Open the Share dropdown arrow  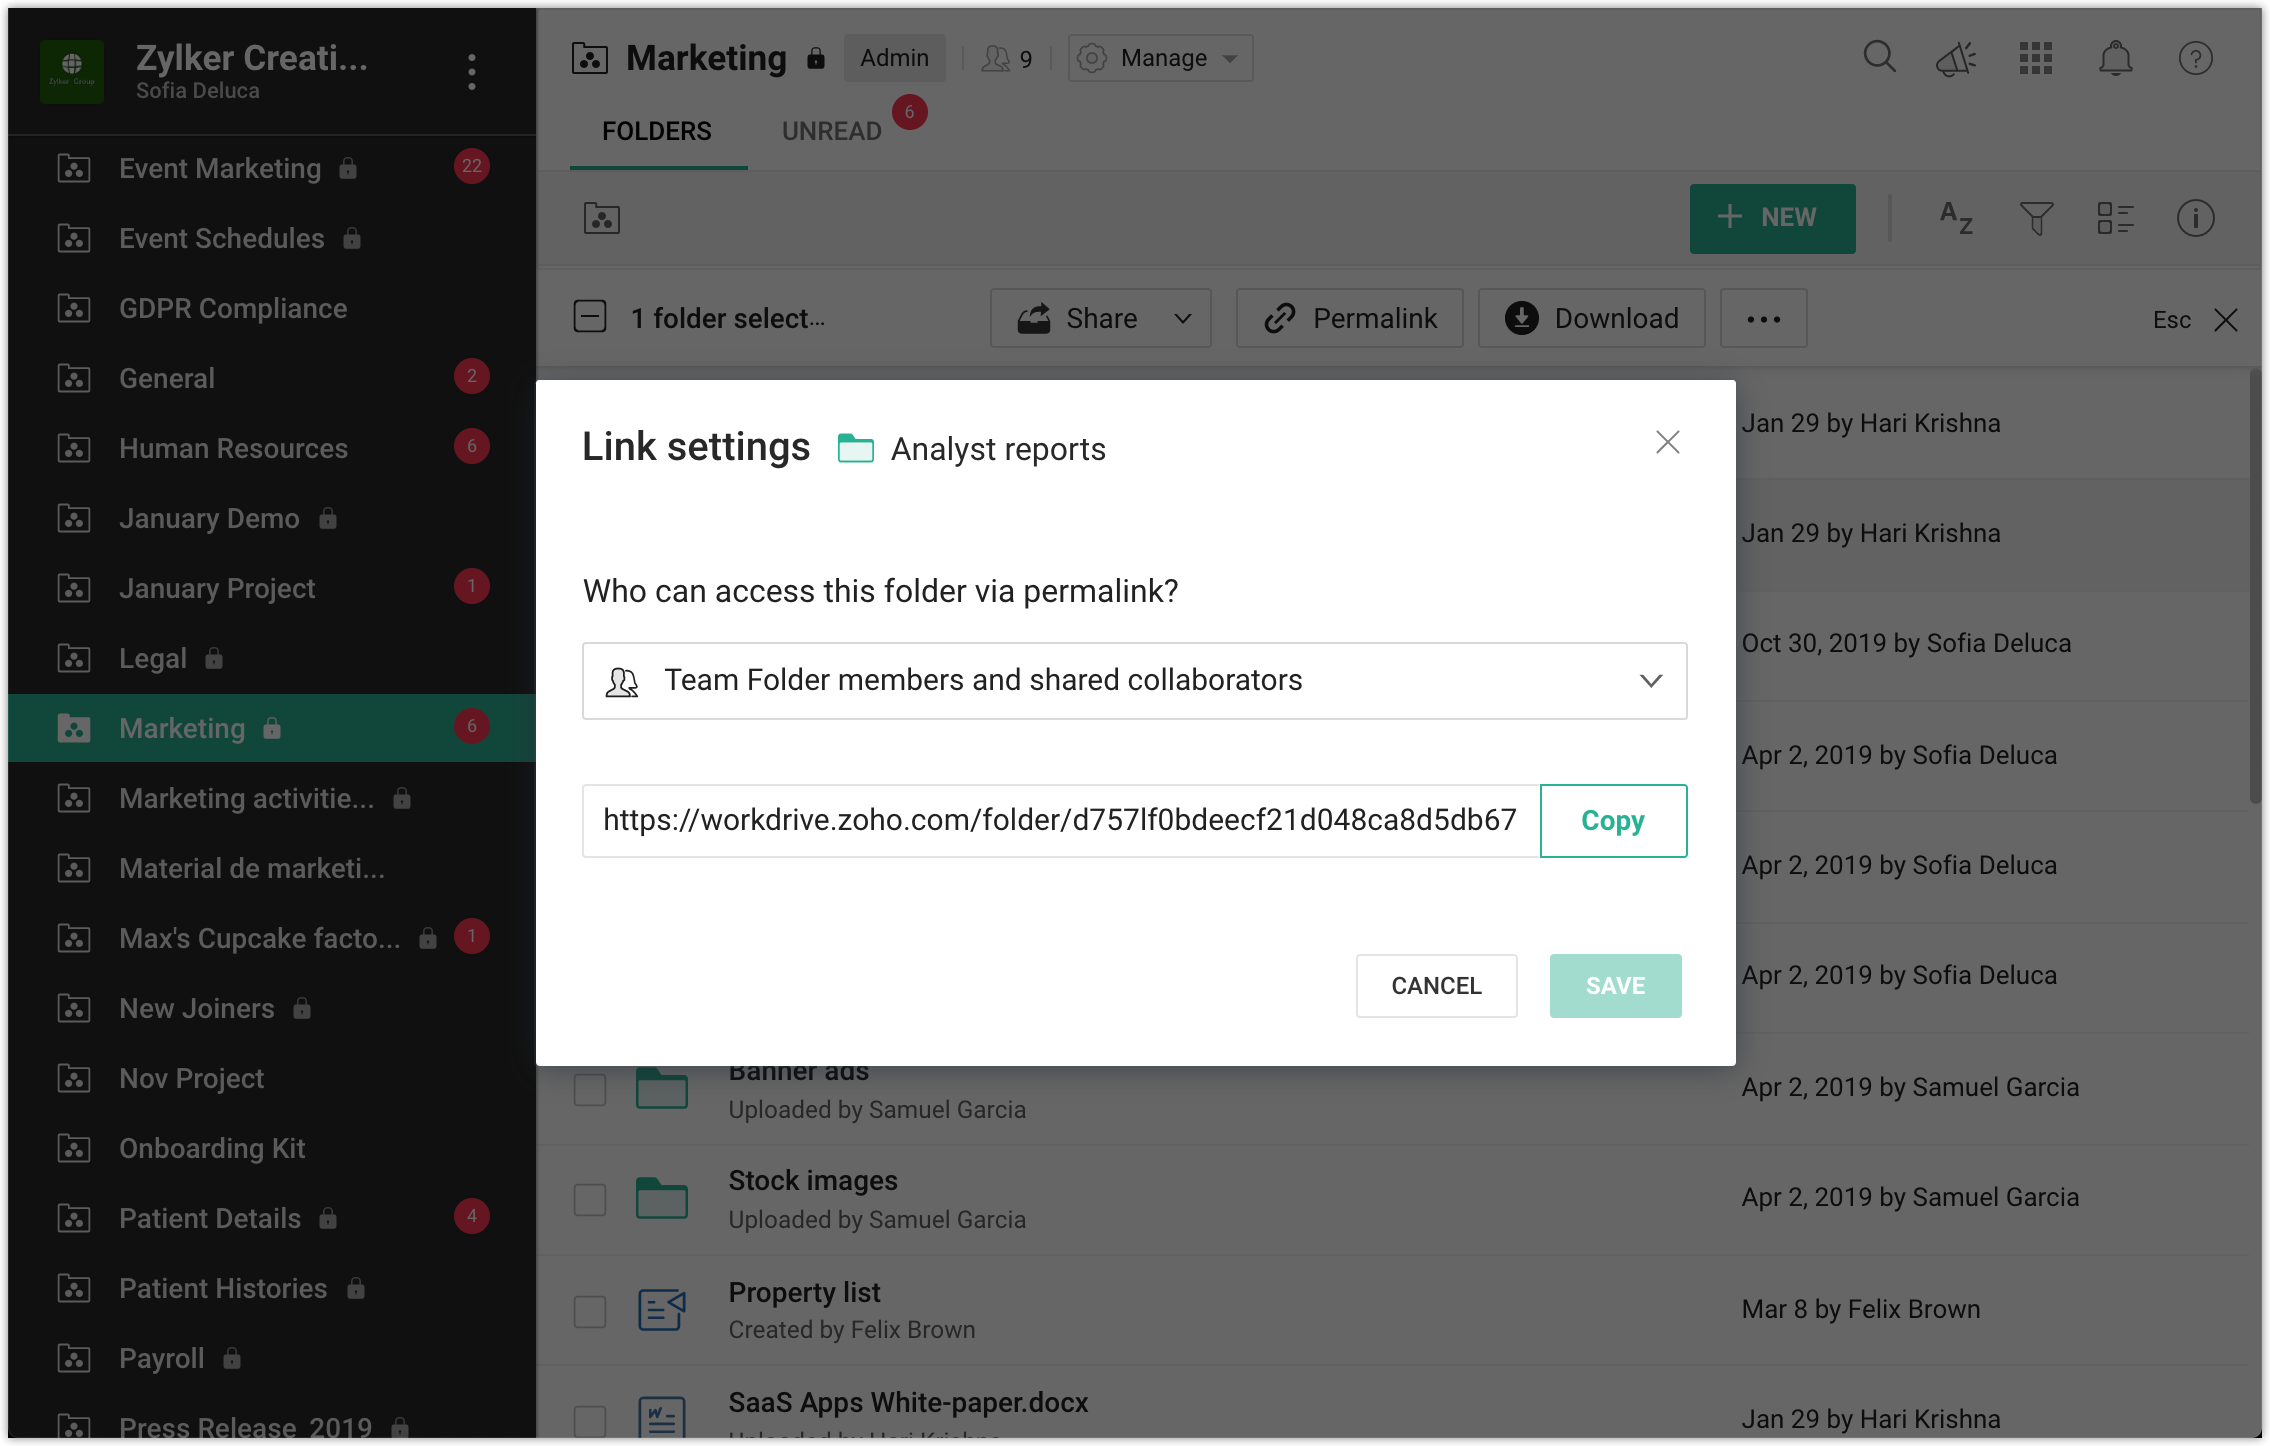click(1183, 319)
